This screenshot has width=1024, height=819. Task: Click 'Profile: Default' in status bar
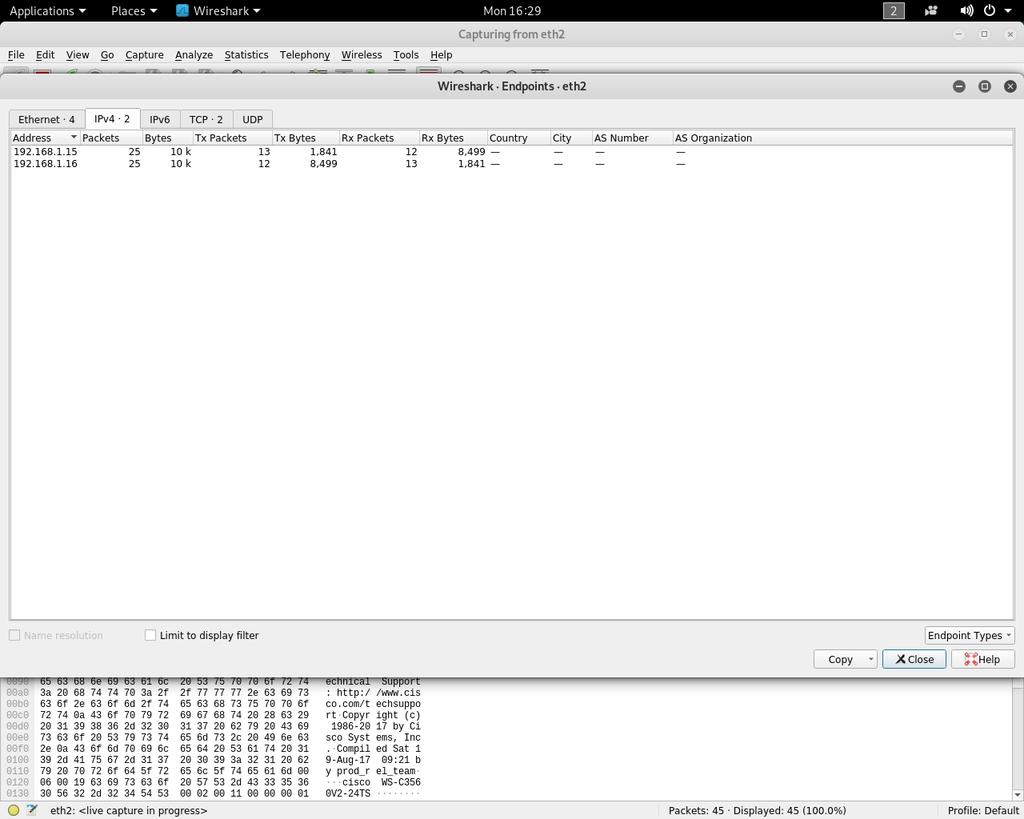pos(983,811)
